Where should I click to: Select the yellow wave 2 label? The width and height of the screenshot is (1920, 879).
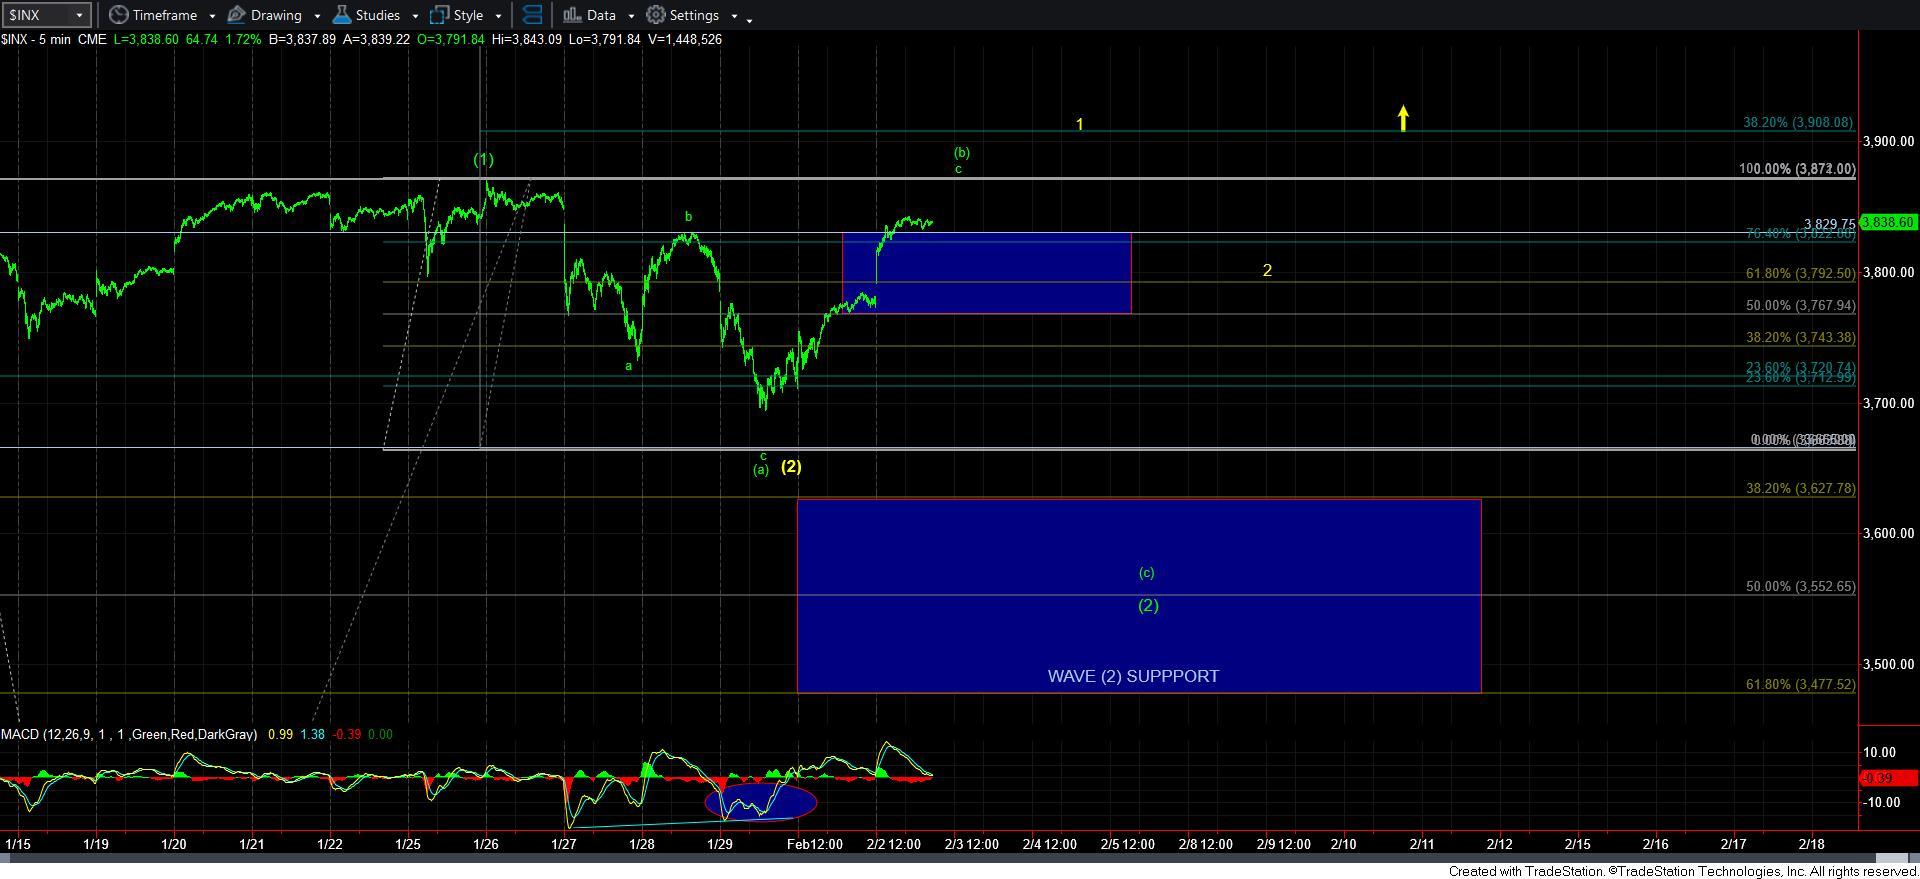coord(1267,270)
